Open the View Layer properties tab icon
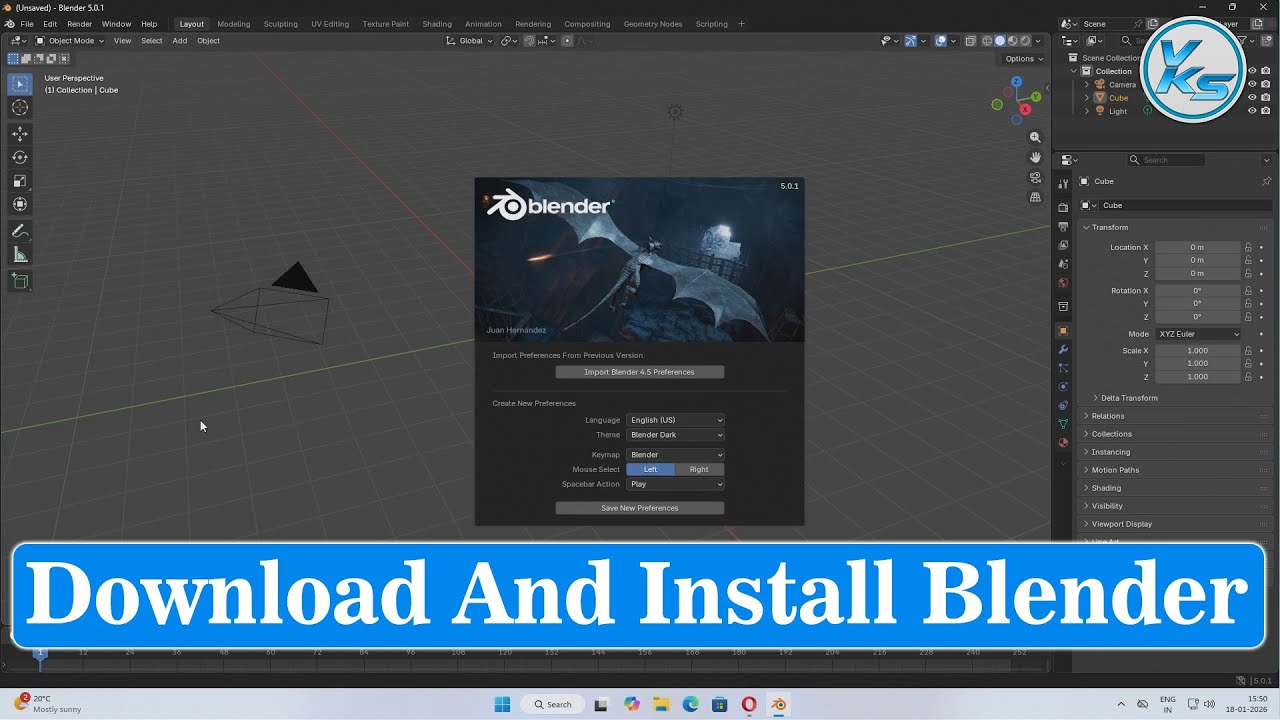 click(x=1063, y=246)
